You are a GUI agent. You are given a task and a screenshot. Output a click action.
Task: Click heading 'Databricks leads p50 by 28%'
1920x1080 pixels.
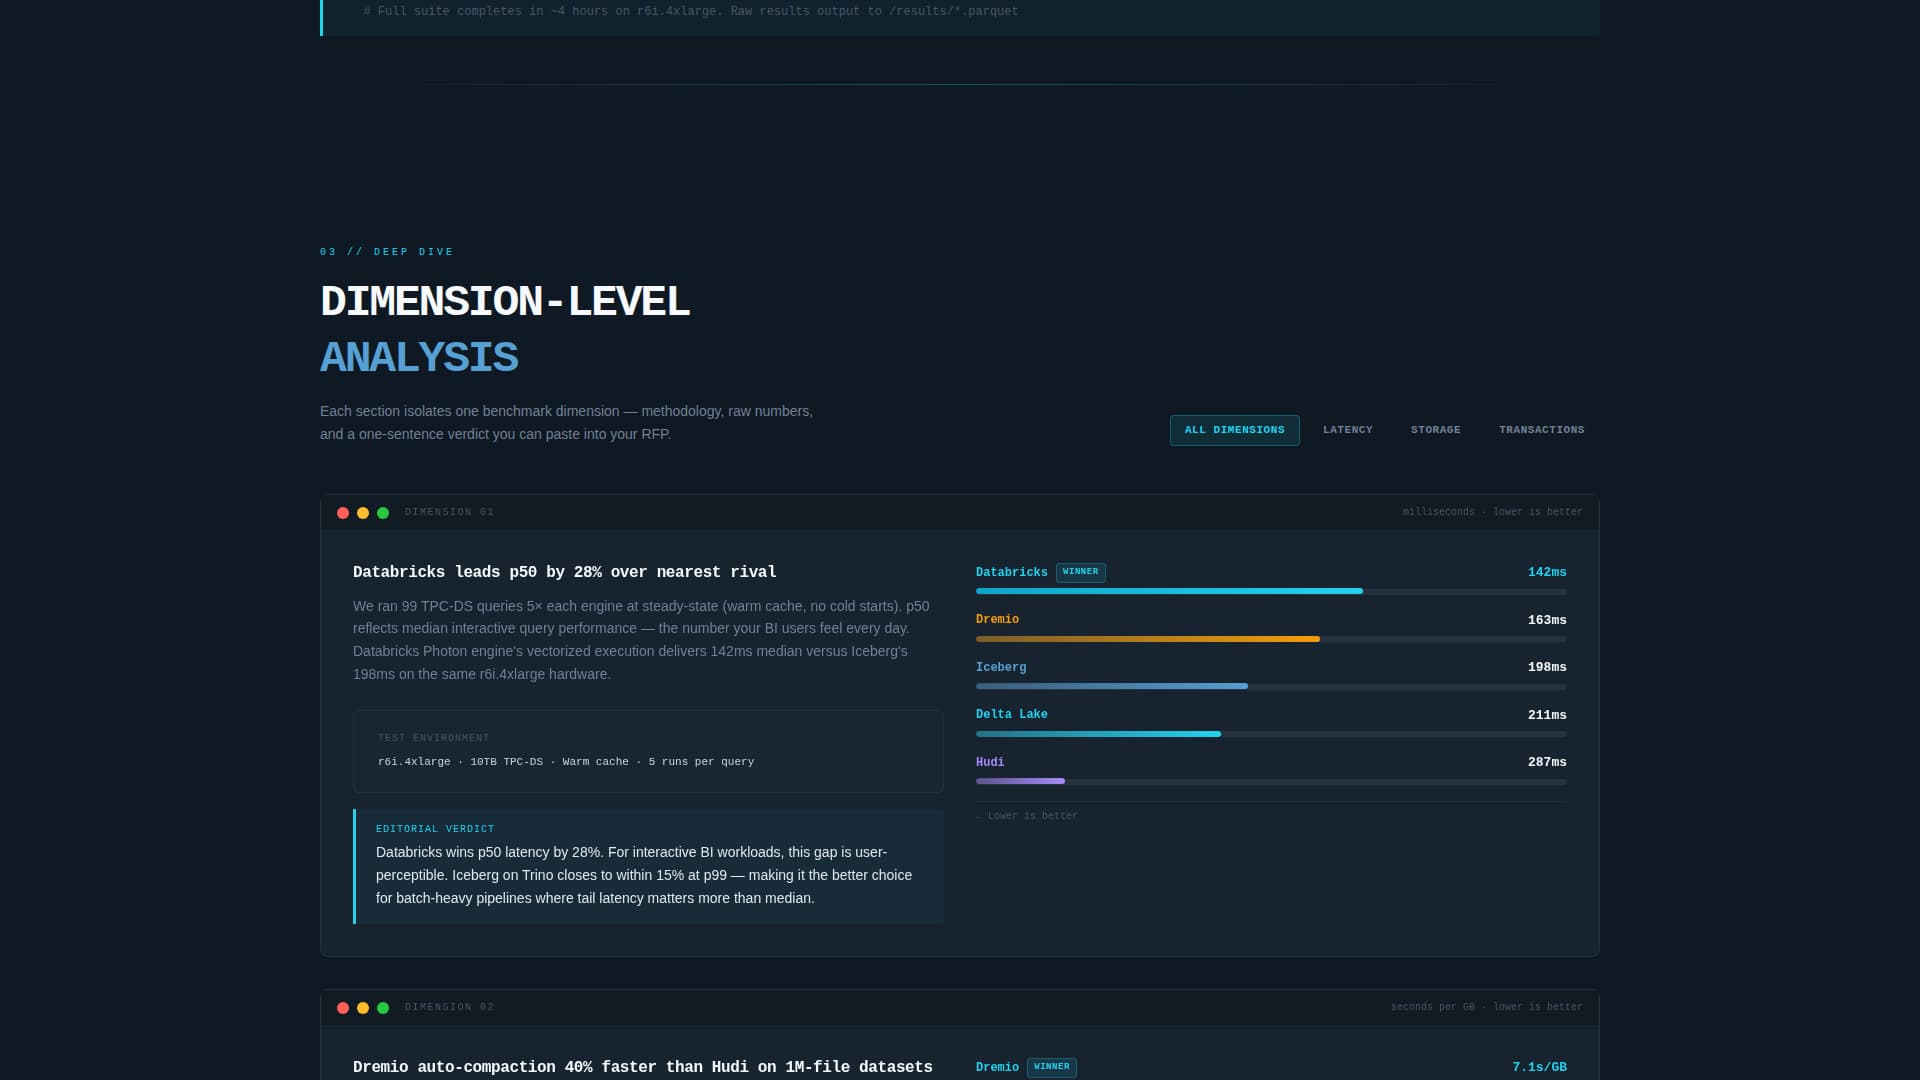click(x=564, y=572)
